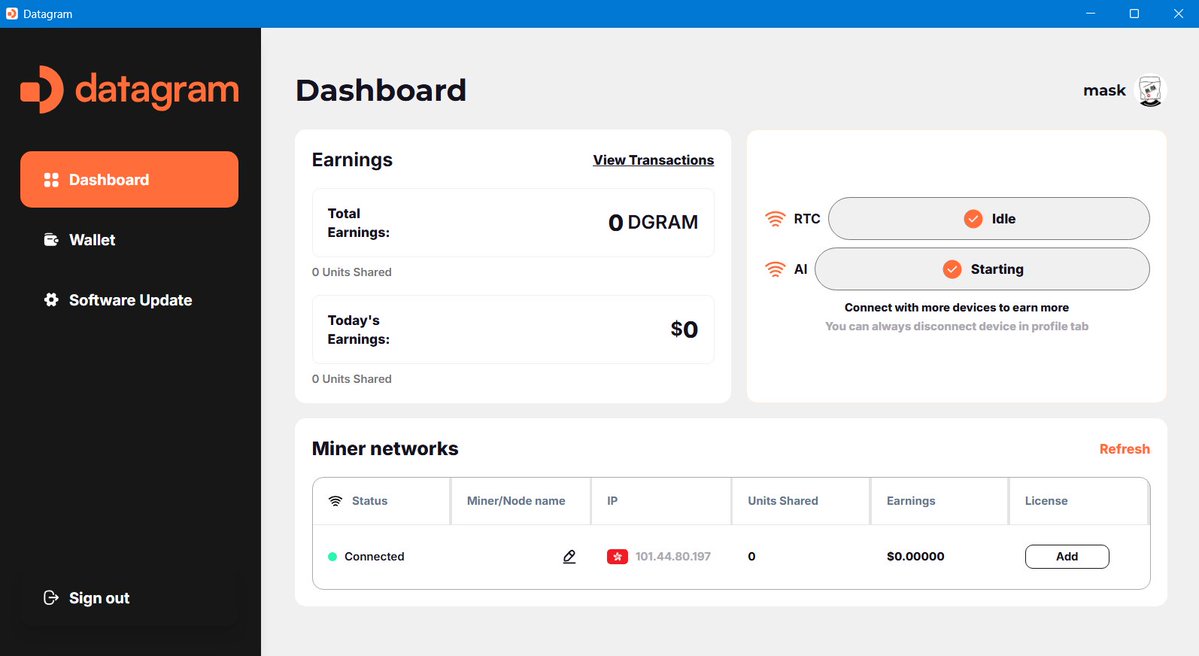Click 'Connect with more devices to earn more'

tap(957, 307)
